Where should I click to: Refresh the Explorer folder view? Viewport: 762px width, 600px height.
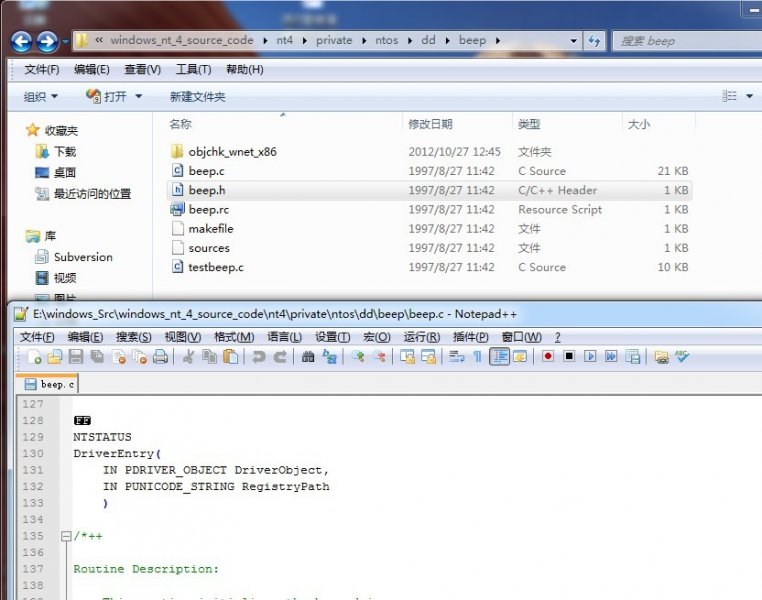coord(594,41)
